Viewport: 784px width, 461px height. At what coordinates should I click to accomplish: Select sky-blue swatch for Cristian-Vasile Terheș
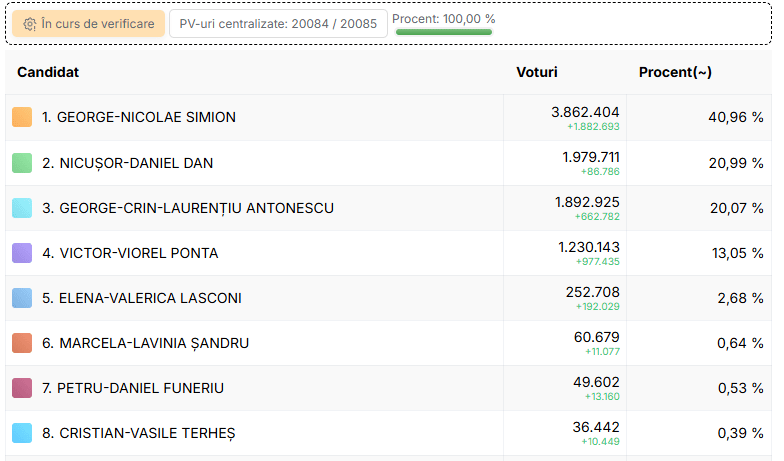22,433
